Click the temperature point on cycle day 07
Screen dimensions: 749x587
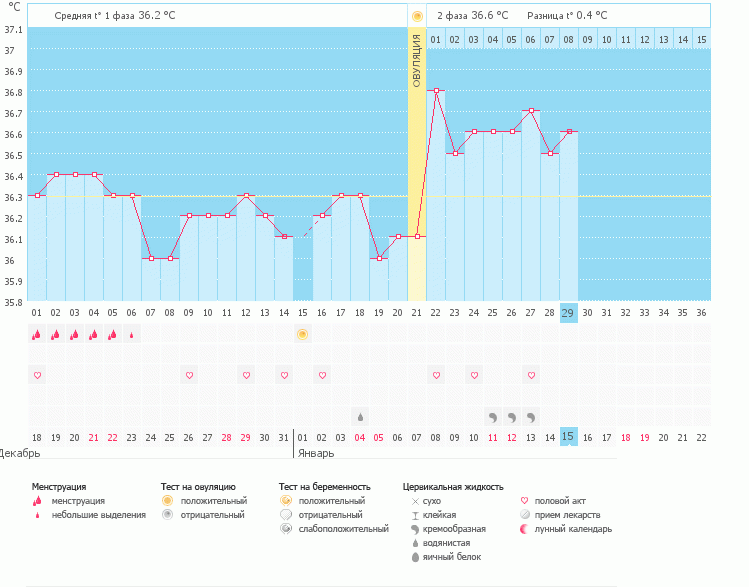[x=151, y=258]
